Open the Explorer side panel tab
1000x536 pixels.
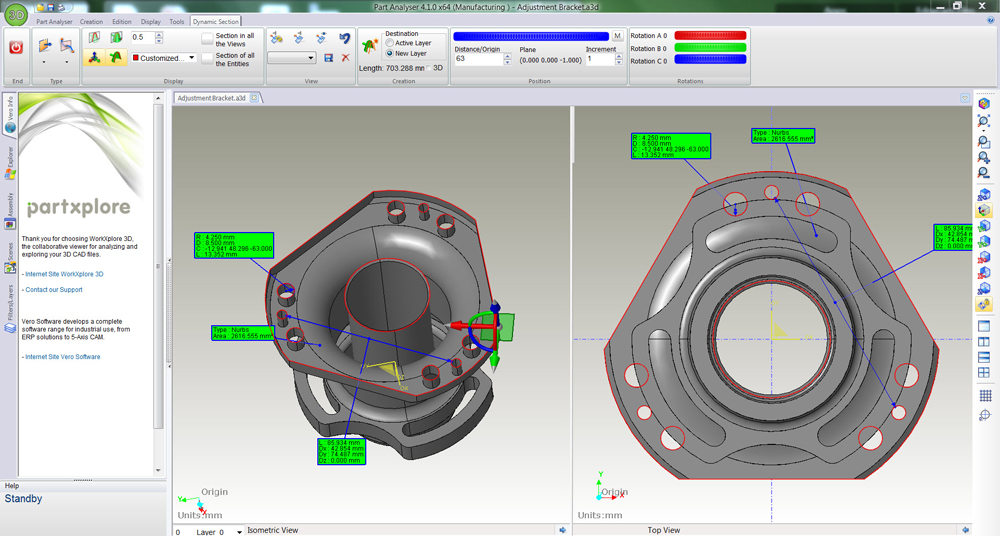[x=10, y=163]
